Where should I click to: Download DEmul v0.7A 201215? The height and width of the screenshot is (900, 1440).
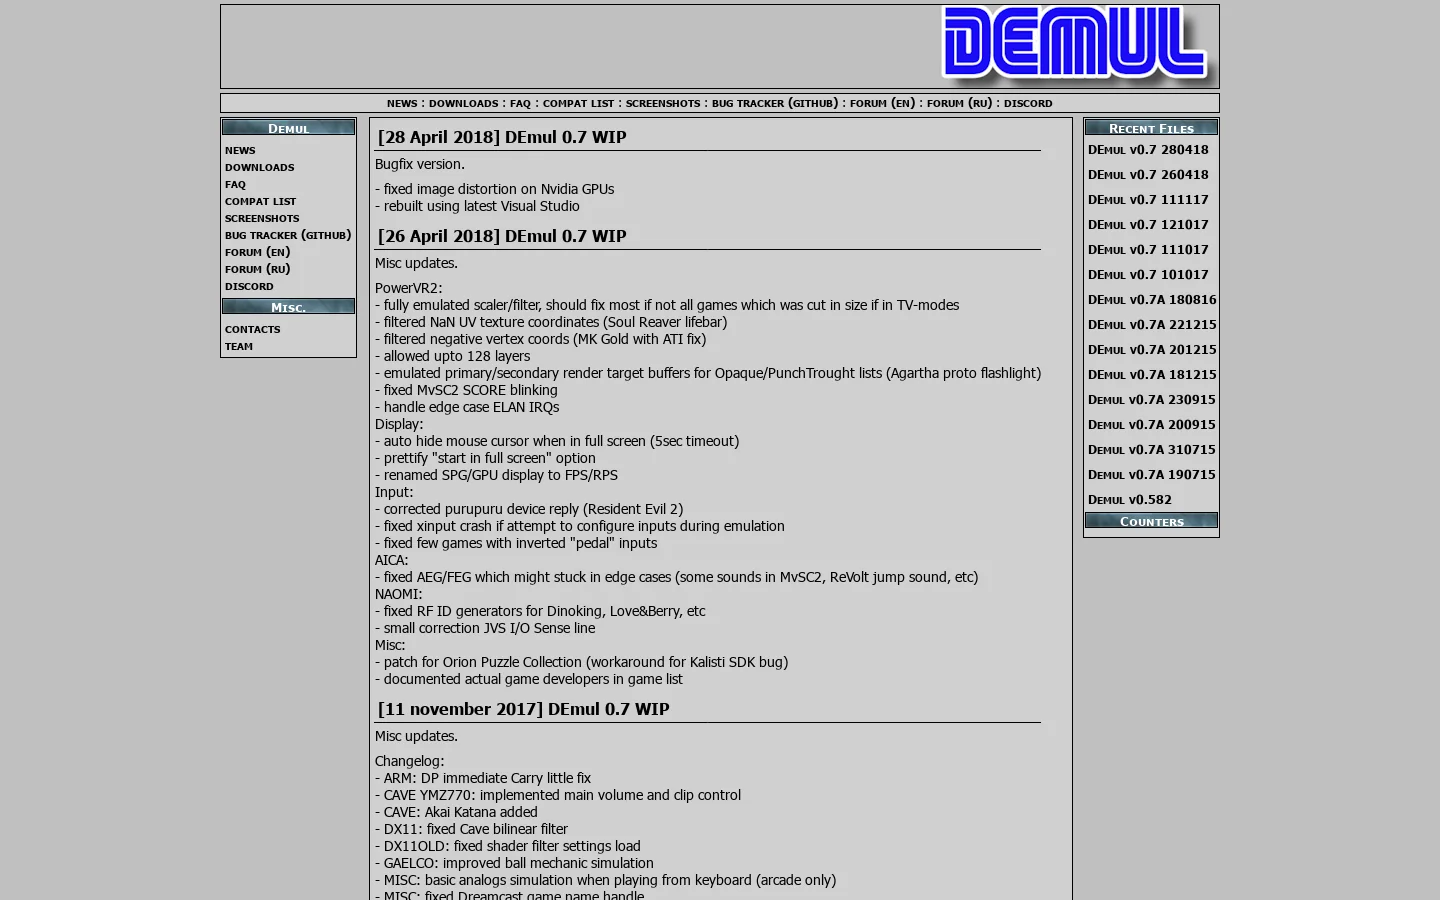tap(1152, 350)
